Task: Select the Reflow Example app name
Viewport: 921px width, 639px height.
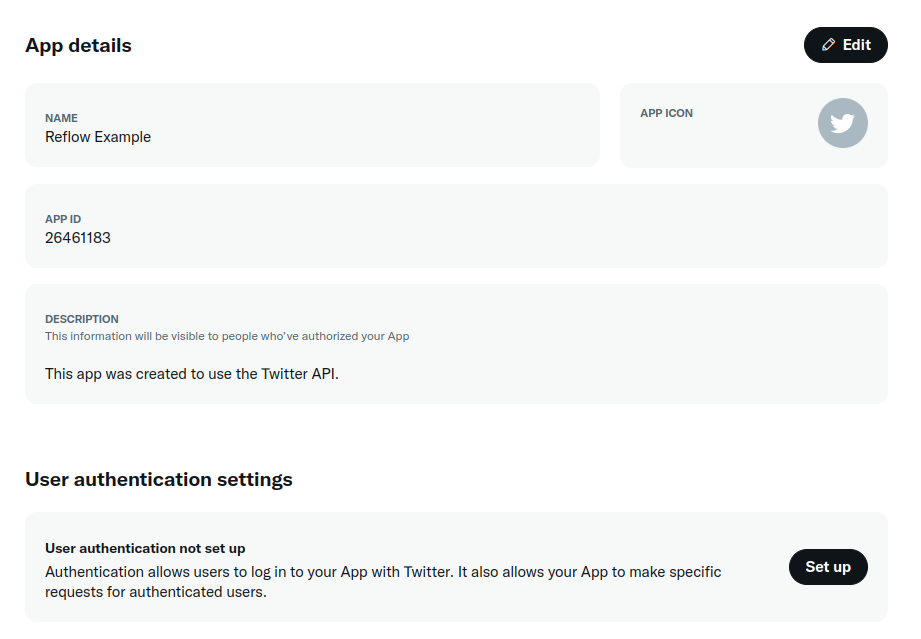Action: click(x=98, y=137)
